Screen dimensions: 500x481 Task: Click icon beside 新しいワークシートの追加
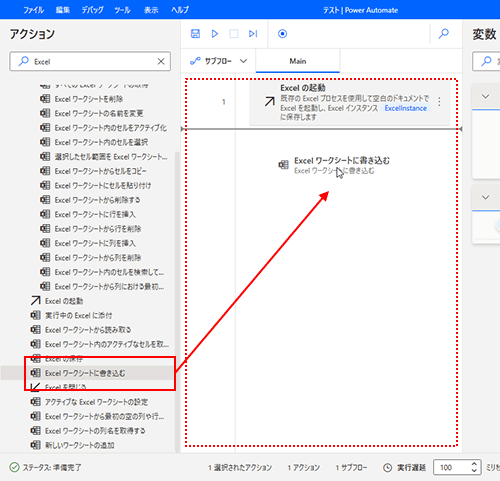(35, 445)
